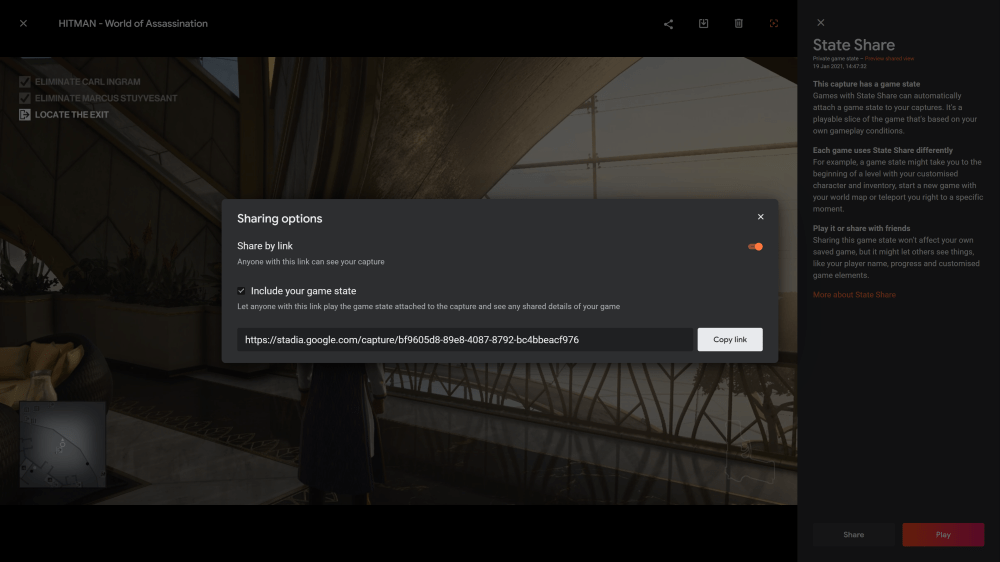Uncheck Include your game state checkbox
This screenshot has width=1000, height=562.
241,291
